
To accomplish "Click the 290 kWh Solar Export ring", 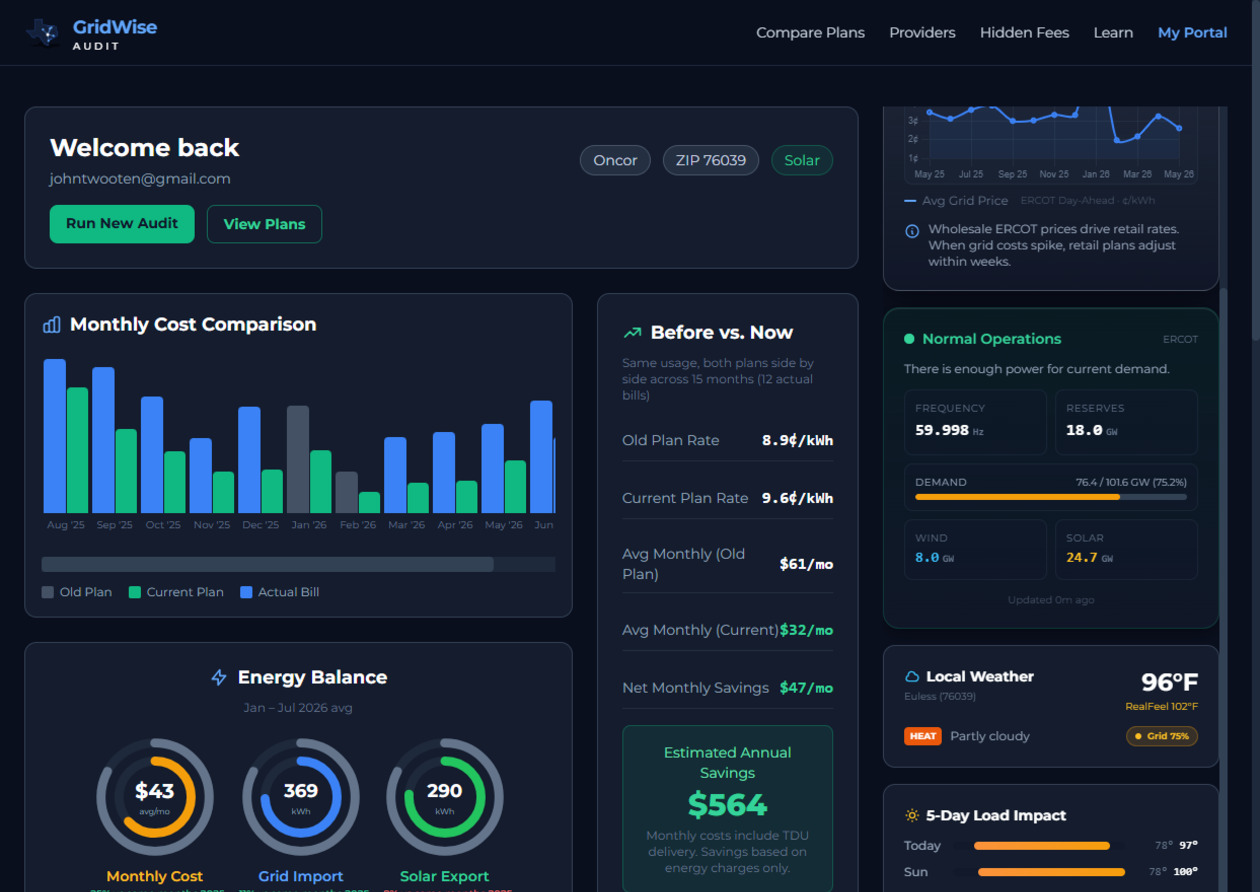I will [x=445, y=797].
